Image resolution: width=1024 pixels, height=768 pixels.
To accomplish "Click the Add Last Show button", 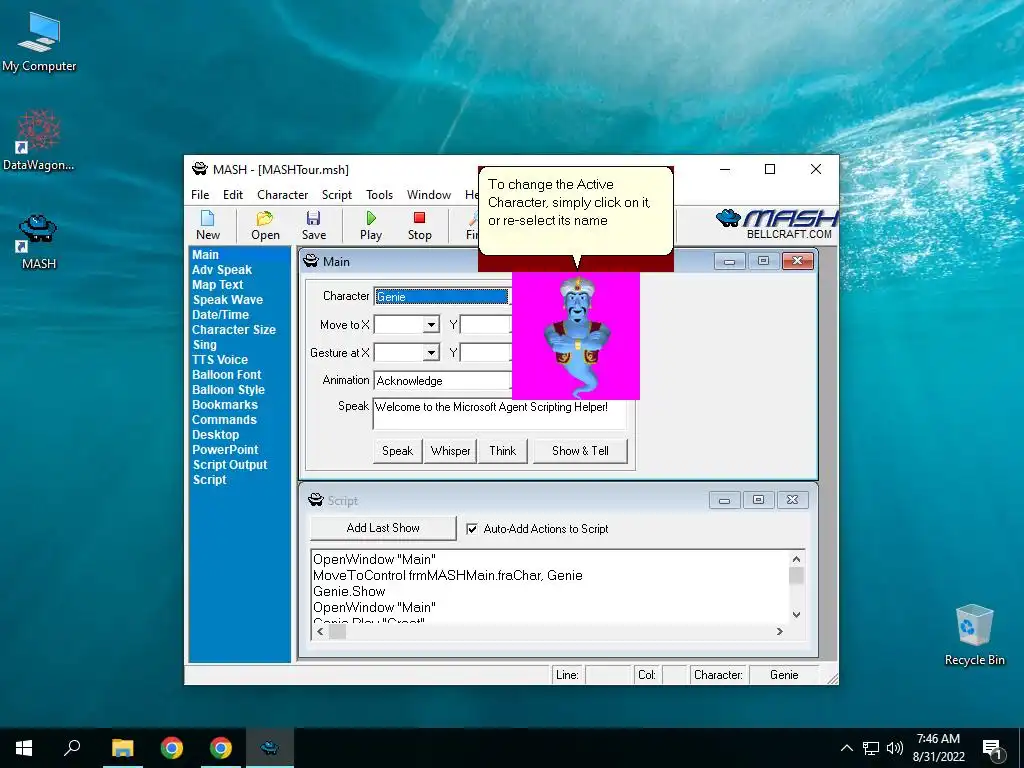I will [383, 528].
